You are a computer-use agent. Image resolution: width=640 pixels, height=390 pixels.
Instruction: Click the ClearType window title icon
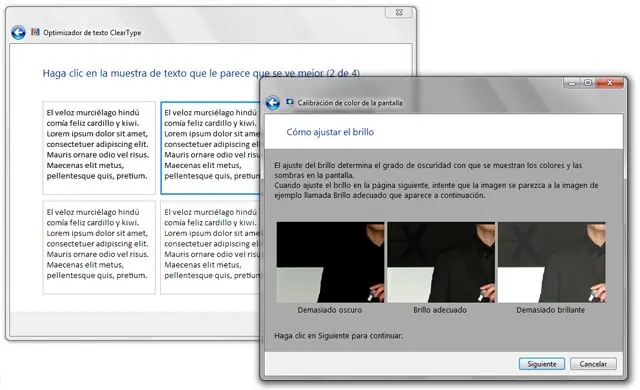[x=36, y=32]
